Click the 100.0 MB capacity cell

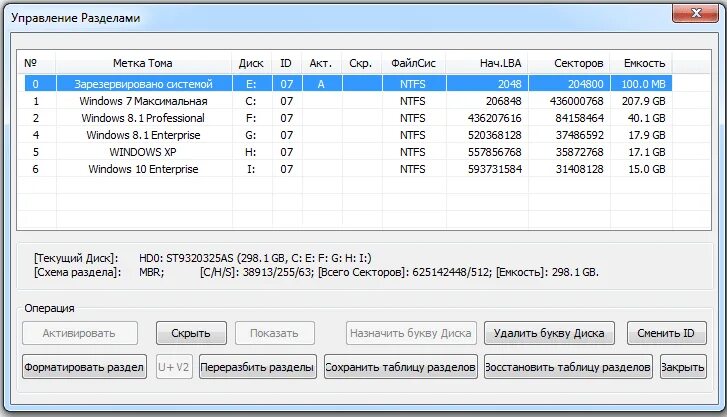[x=643, y=84]
